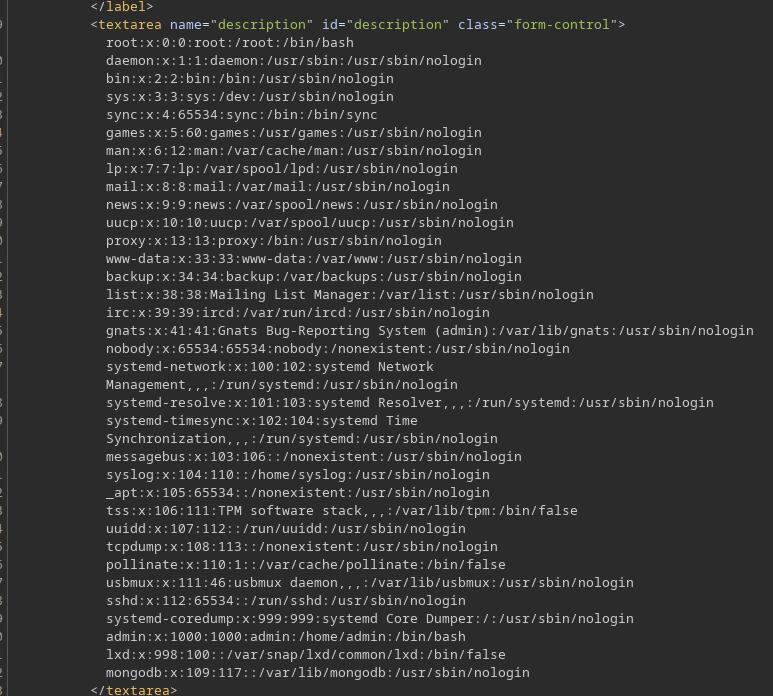Viewport: 773px width, 696px height.
Task: Click the Mailing List Manager line
Action: [x=350, y=295]
